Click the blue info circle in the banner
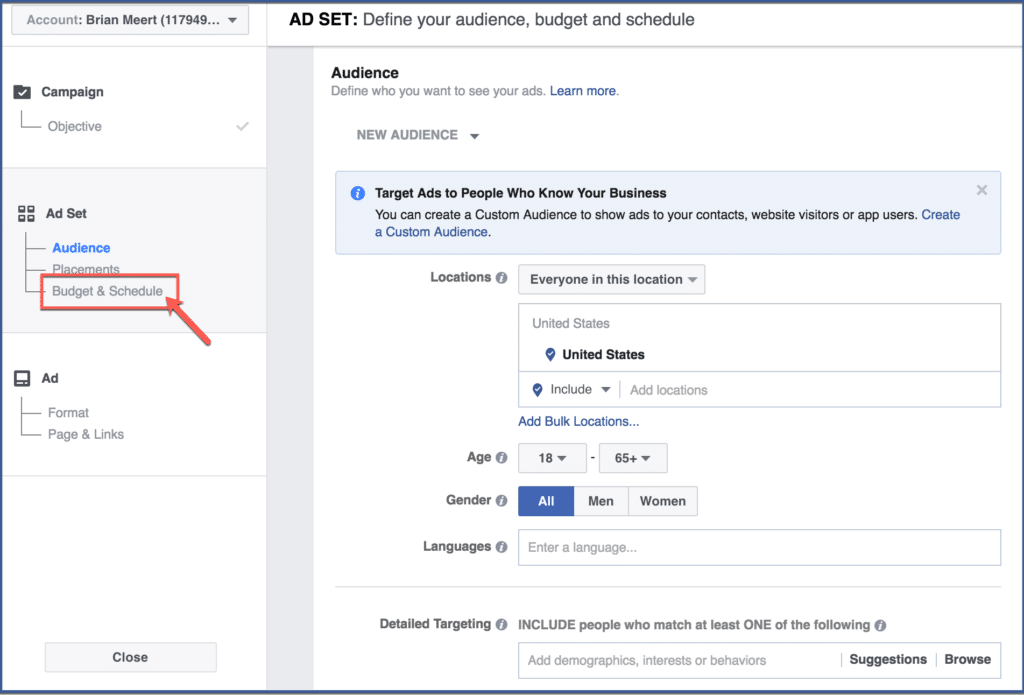This screenshot has height=695, width=1024. tap(355, 193)
